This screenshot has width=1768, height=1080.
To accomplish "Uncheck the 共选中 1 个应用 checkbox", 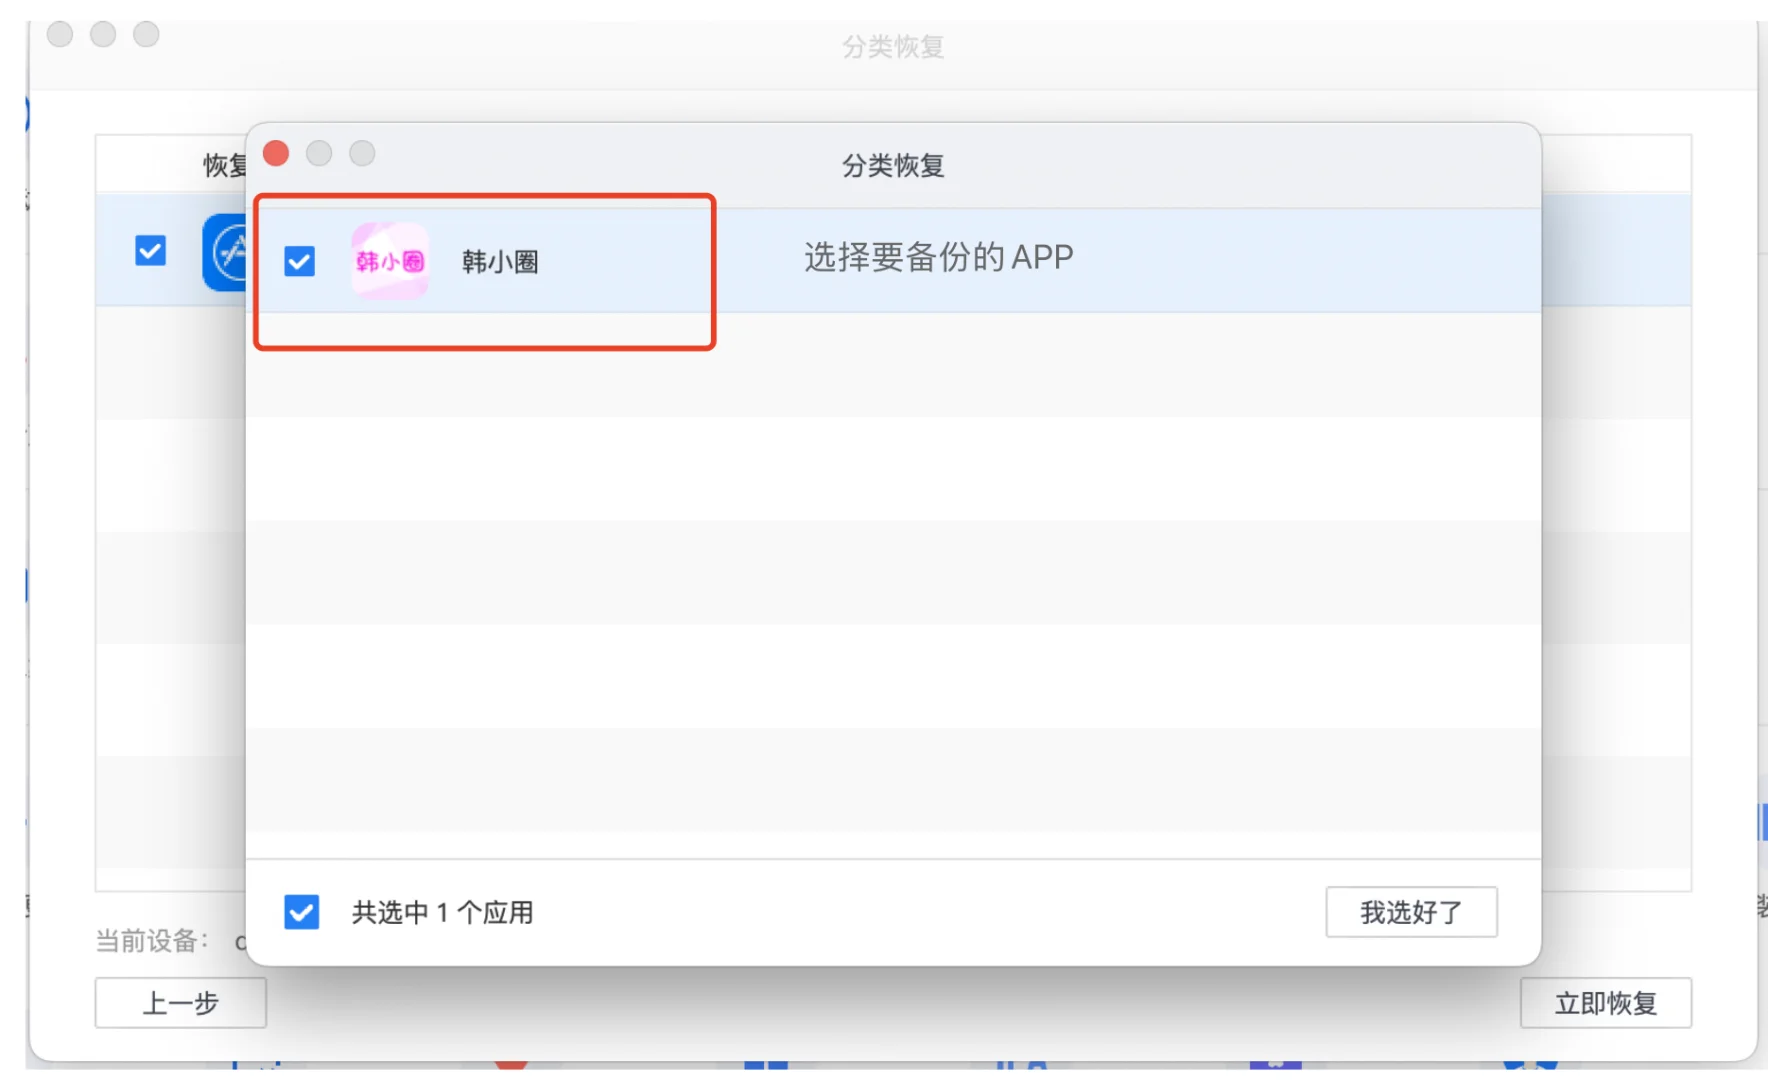I will tap(300, 911).
